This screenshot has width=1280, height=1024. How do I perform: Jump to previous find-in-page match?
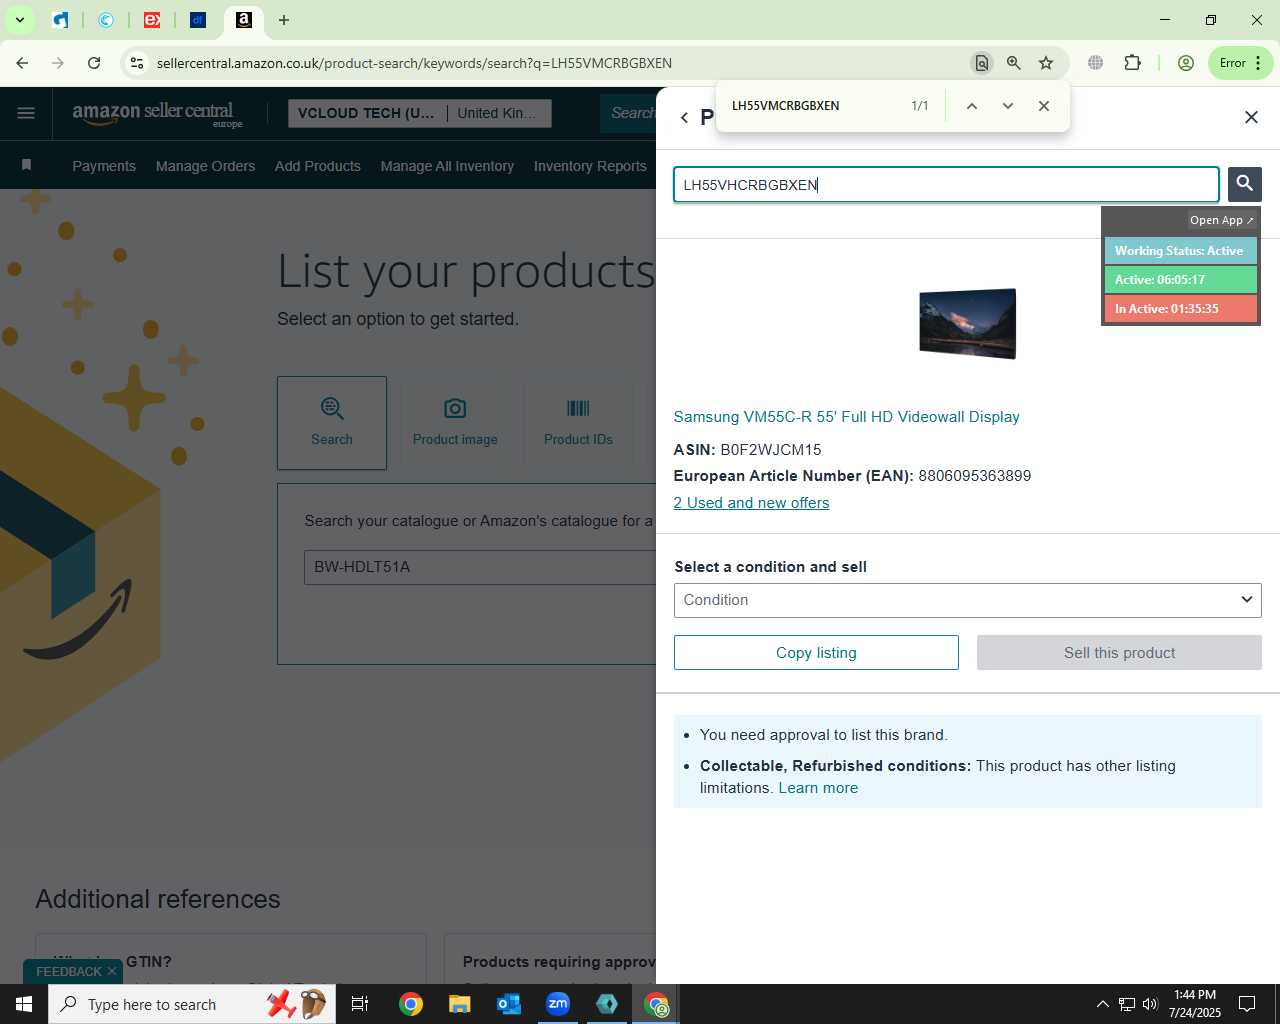971,106
